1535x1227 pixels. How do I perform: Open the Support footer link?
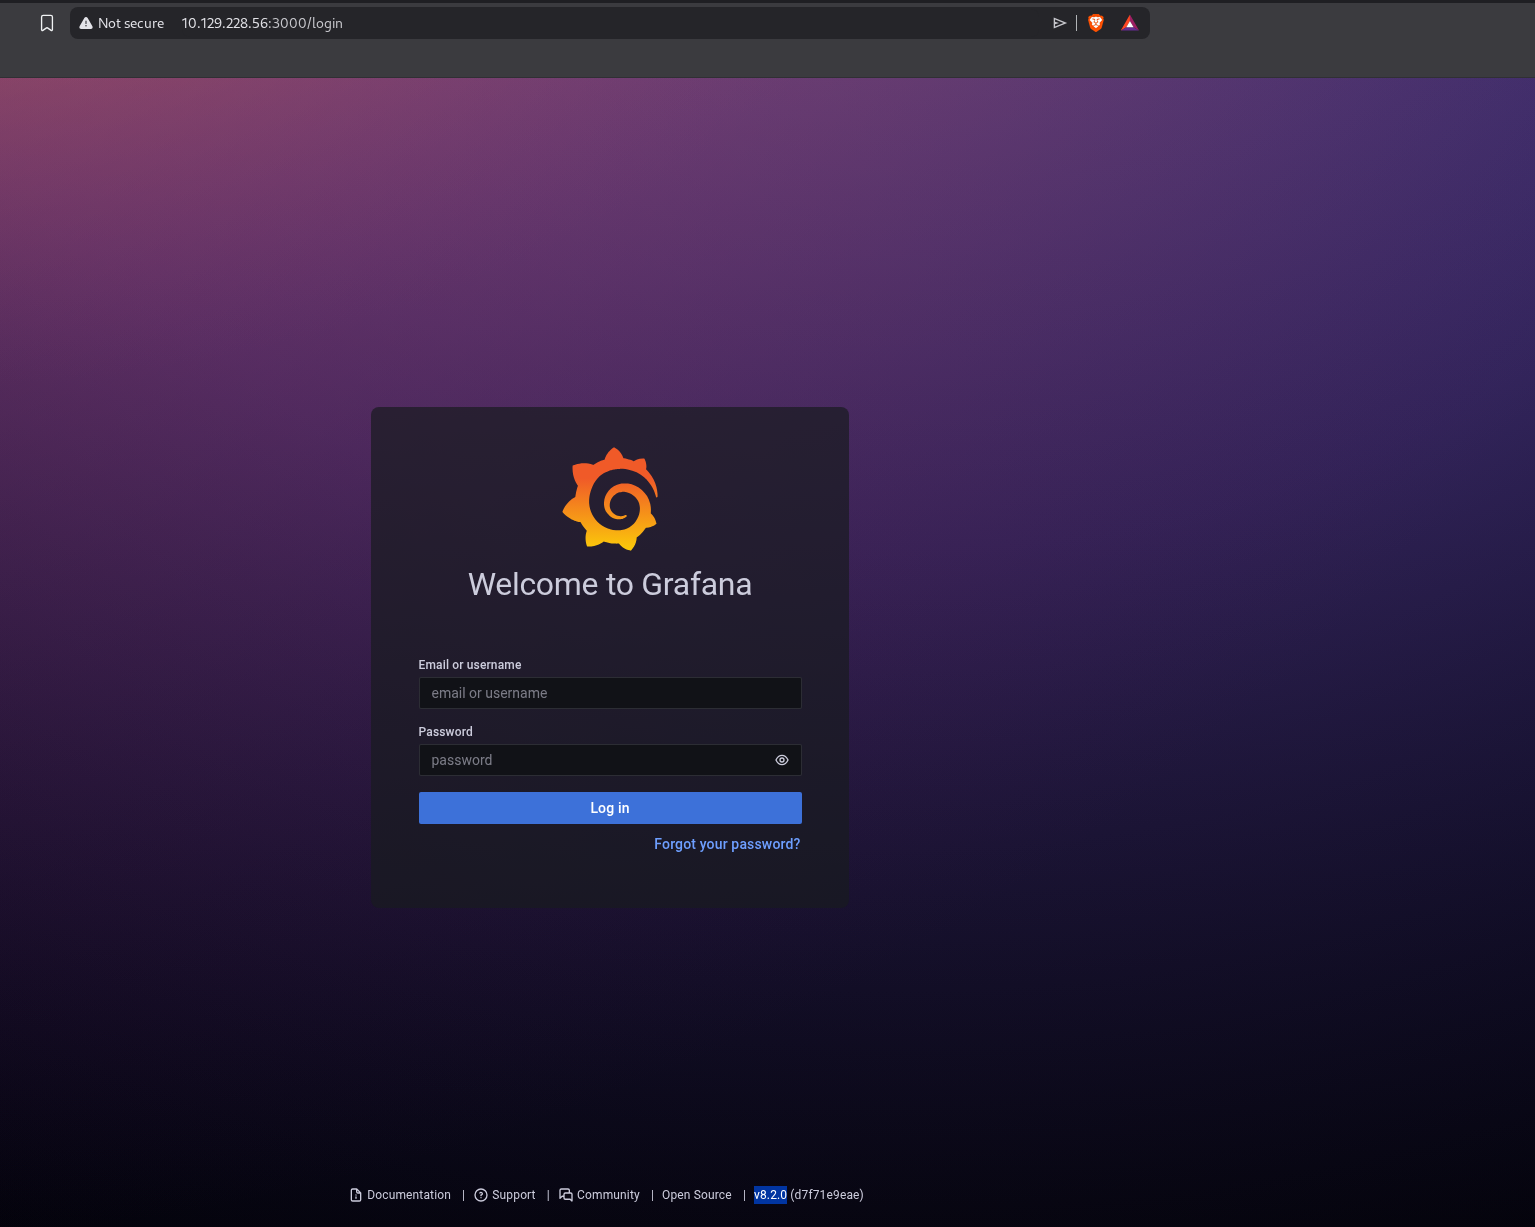tap(514, 1195)
